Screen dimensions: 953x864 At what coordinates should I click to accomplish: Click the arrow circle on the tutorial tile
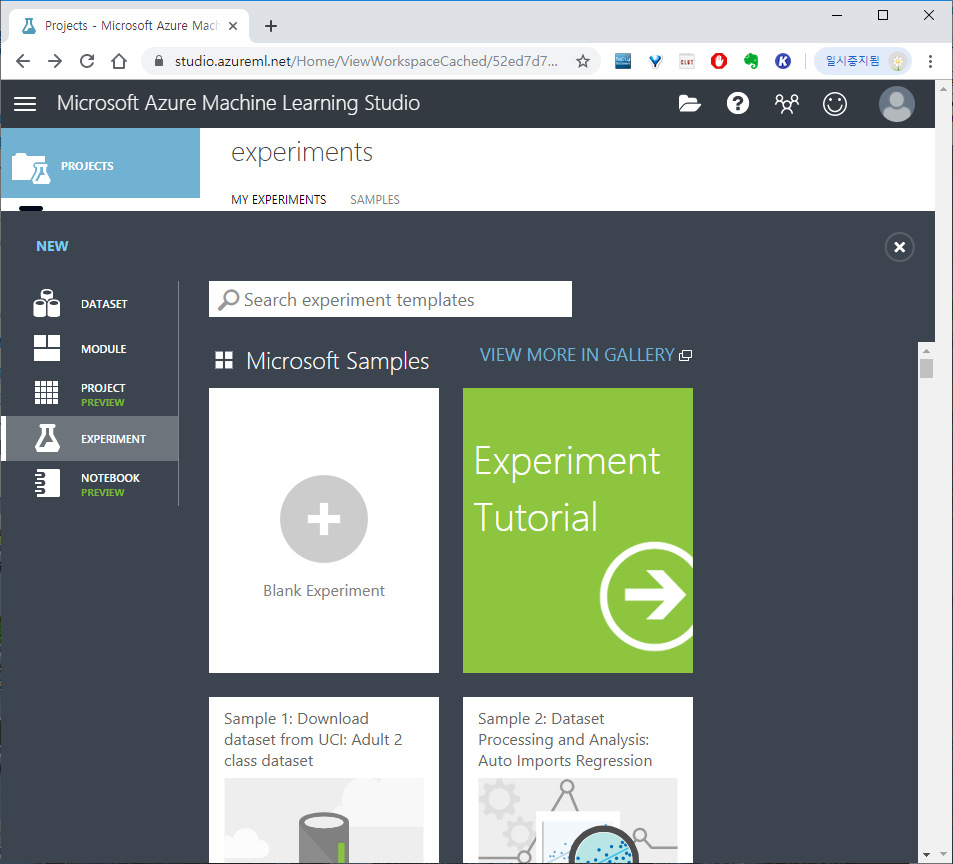(648, 596)
